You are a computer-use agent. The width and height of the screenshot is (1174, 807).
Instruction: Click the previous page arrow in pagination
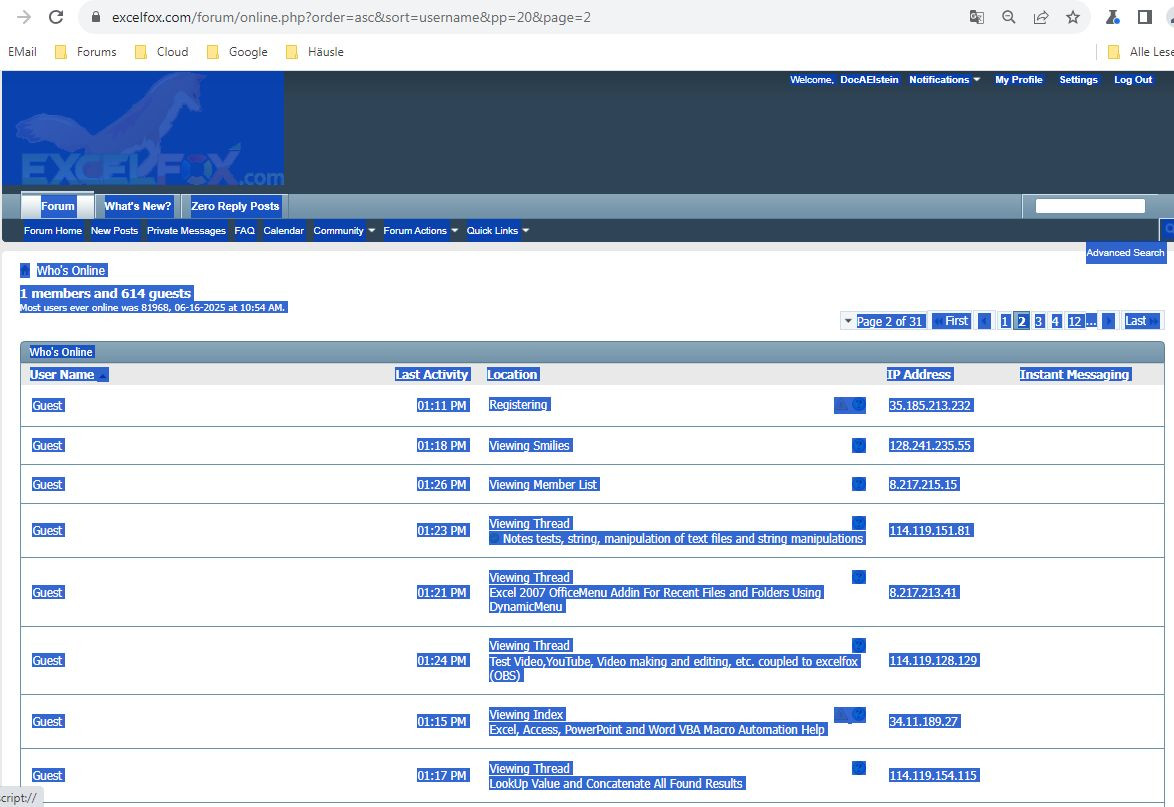(985, 321)
